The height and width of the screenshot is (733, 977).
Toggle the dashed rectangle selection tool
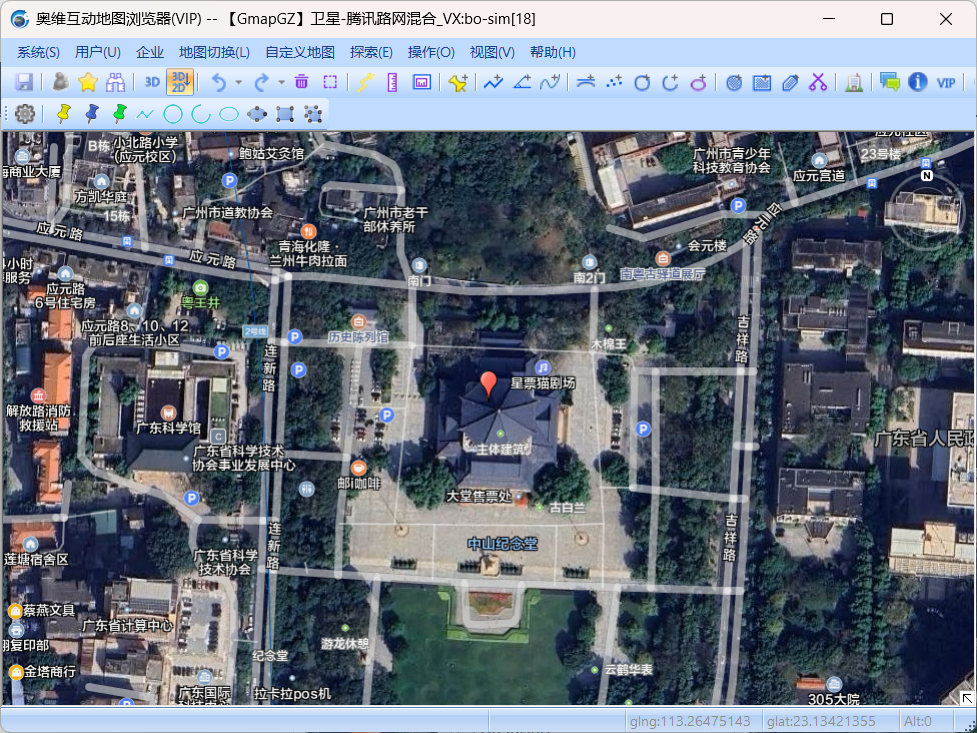330,83
